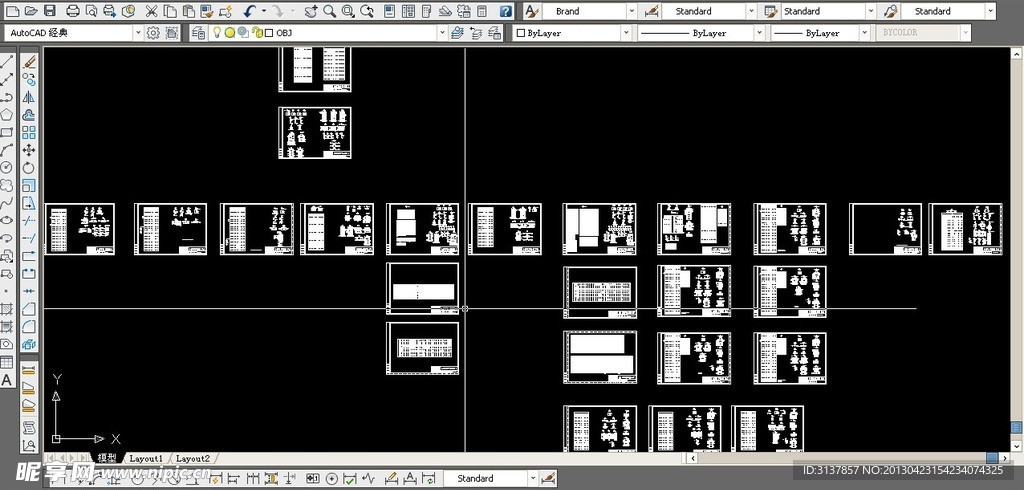Select the Move modify tool
The width and height of the screenshot is (1024, 490).
point(29,150)
